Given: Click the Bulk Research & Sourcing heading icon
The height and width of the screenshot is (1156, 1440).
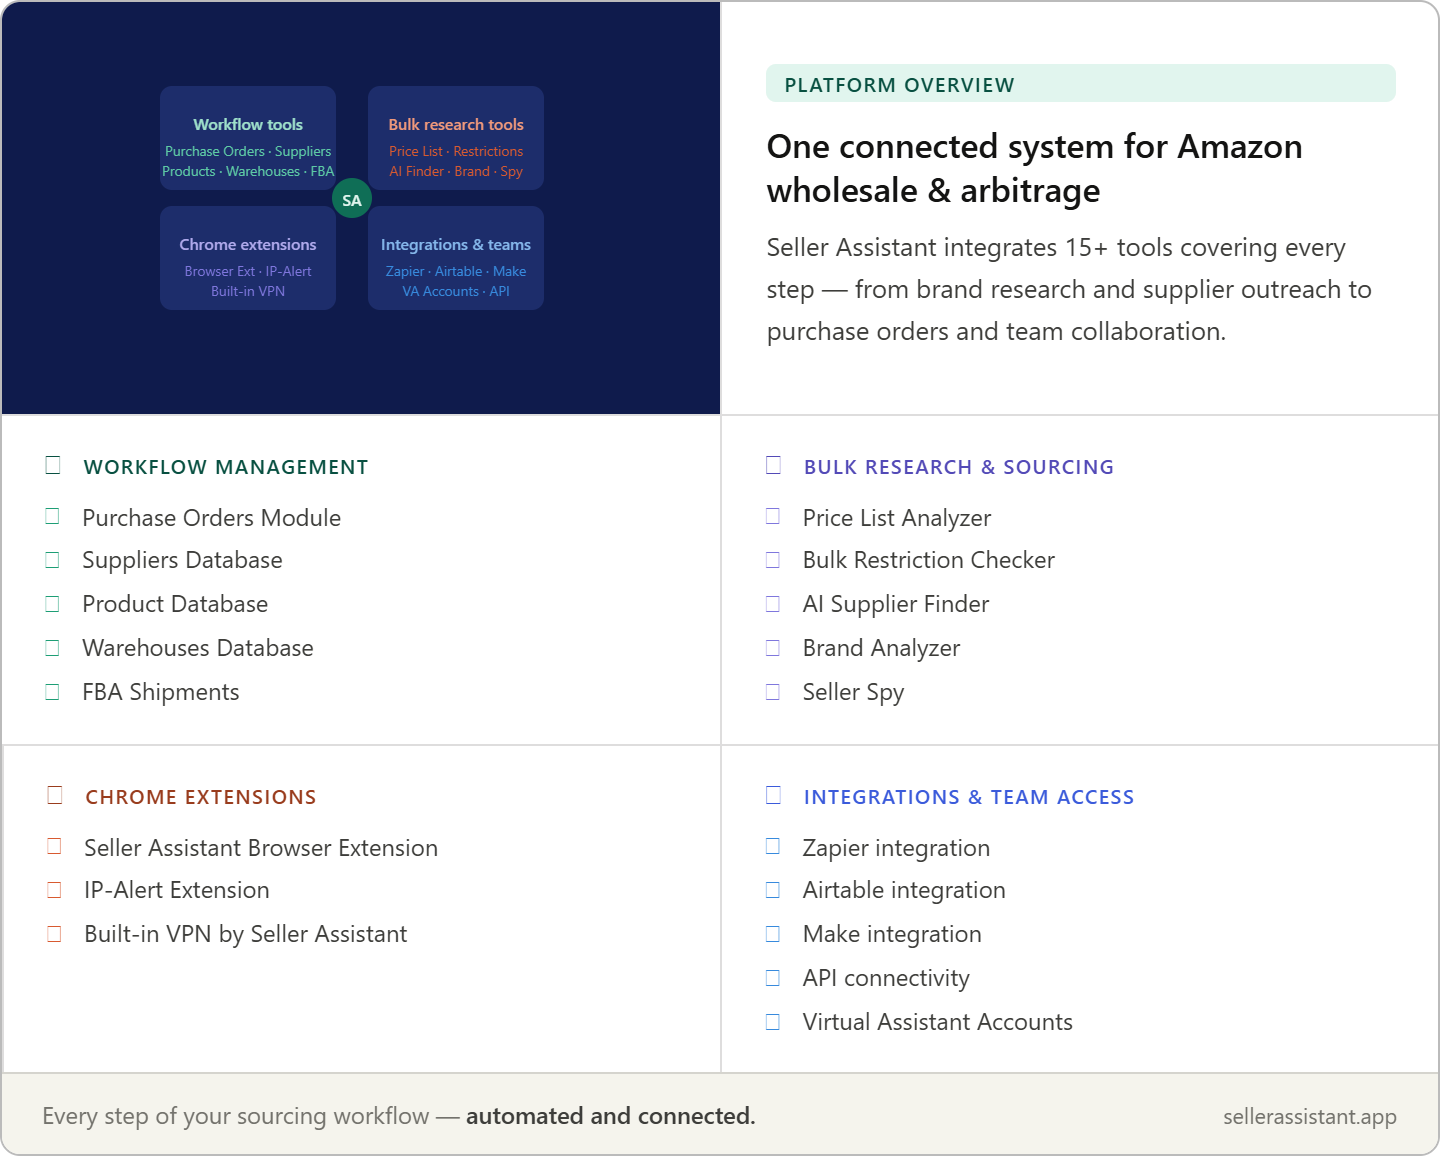Looking at the screenshot, I should click(773, 465).
